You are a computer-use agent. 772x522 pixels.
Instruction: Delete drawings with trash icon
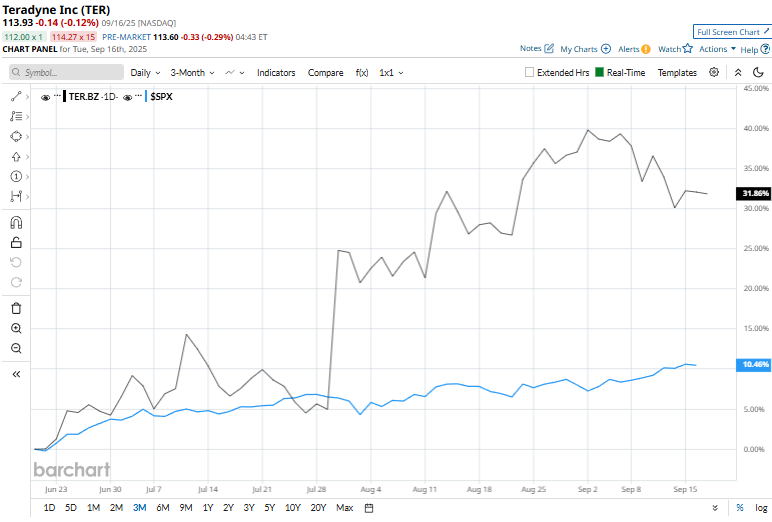16,308
